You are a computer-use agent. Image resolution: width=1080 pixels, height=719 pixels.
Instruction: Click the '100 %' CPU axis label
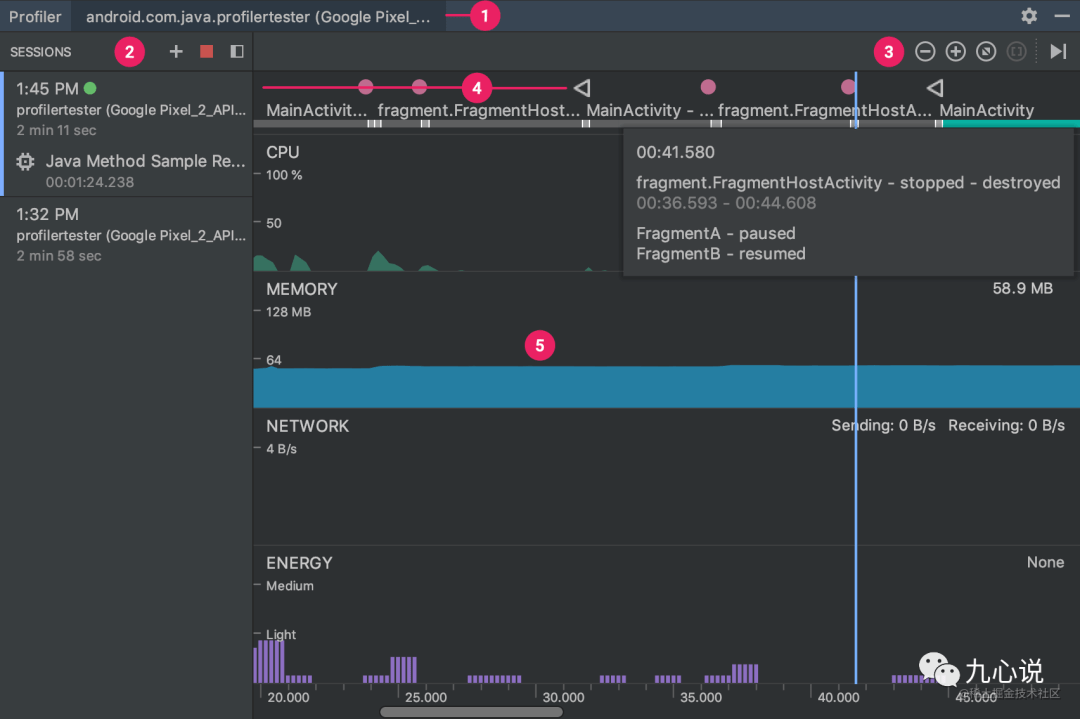[x=284, y=175]
